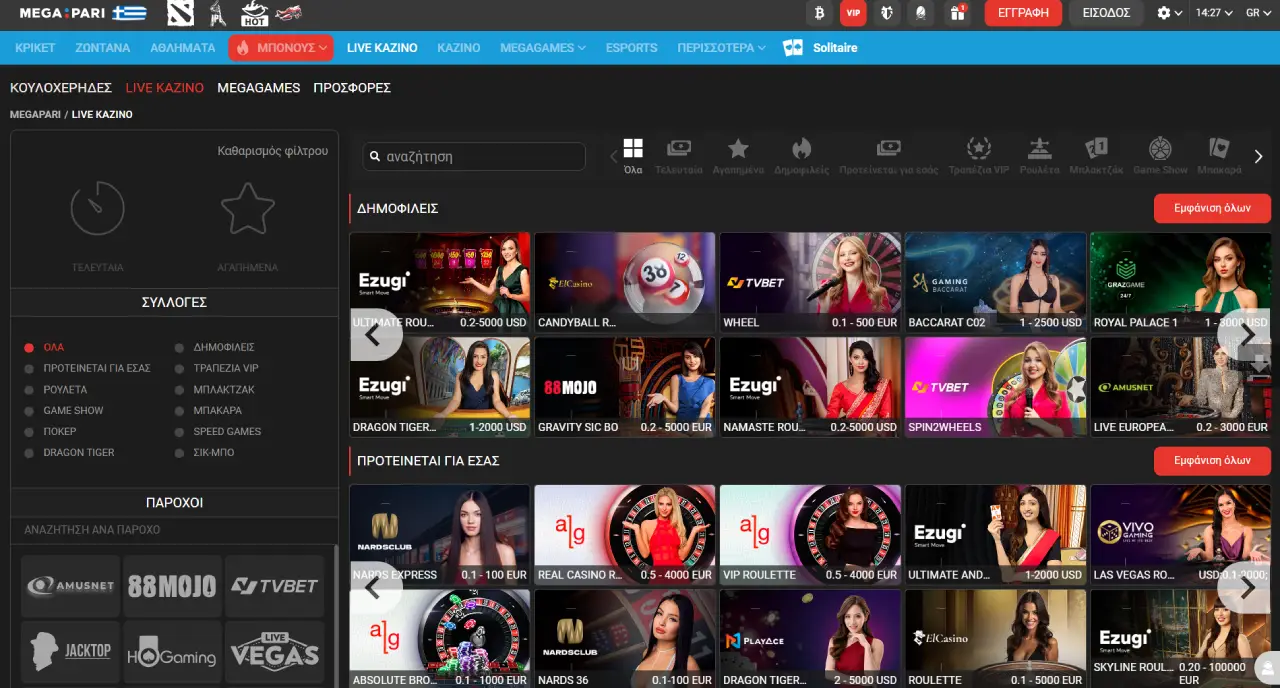Click the ΕΓΓΡΑΦΗ registration button
This screenshot has width=1280, height=688.
tap(1022, 13)
